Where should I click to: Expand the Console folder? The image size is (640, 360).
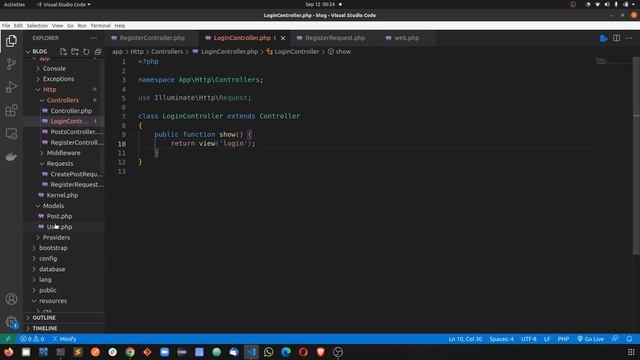tap(54, 69)
